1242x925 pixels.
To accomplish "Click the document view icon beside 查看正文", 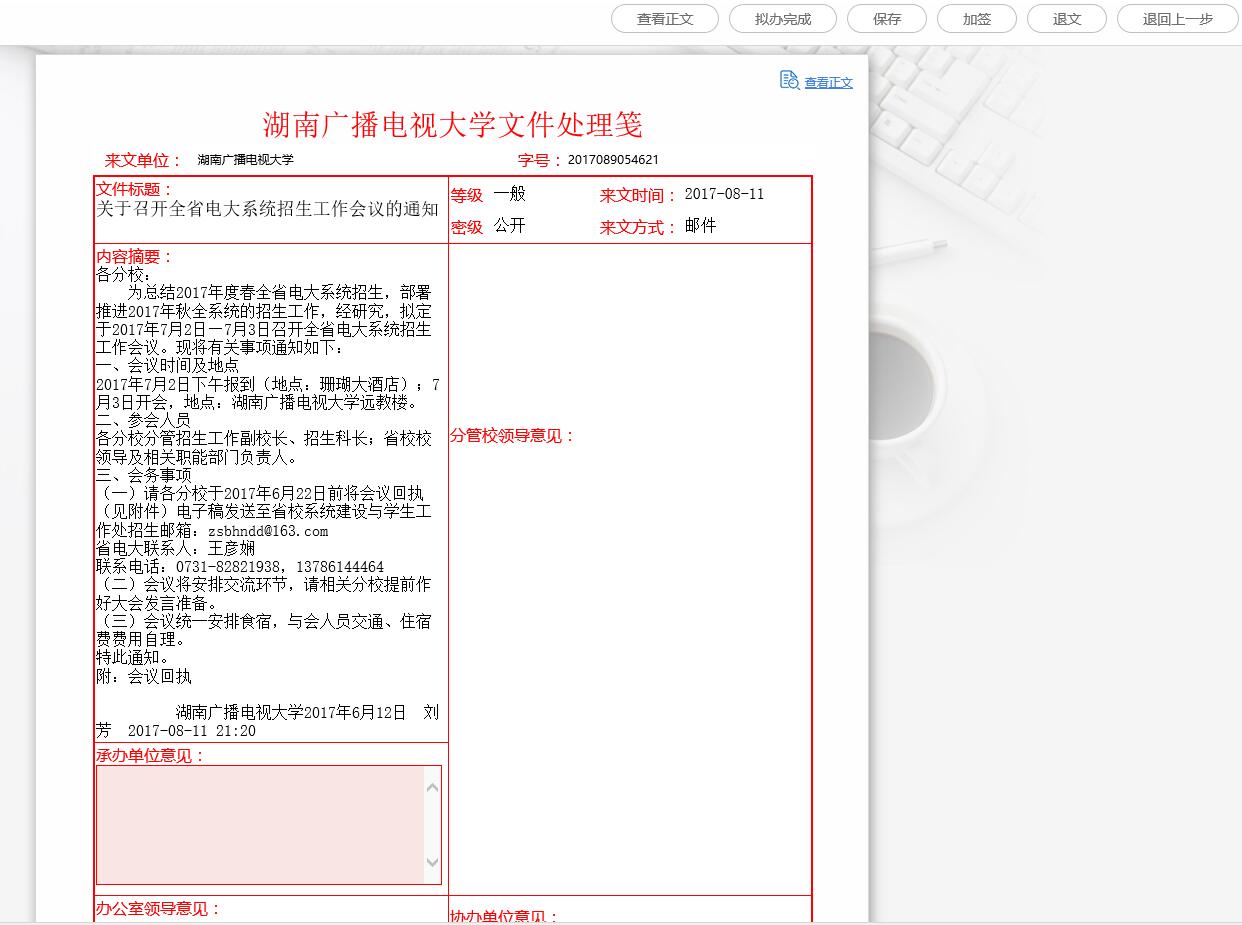I will [x=789, y=80].
